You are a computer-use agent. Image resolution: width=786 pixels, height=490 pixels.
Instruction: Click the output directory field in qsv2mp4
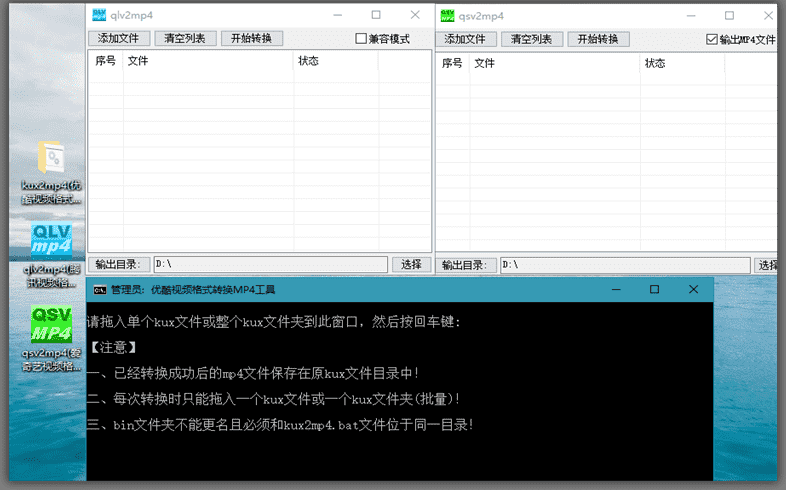point(625,265)
